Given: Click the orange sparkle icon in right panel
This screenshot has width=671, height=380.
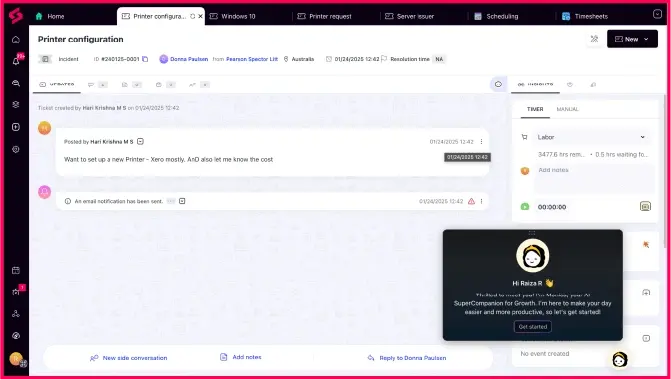Looking at the screenshot, I should coord(646,244).
